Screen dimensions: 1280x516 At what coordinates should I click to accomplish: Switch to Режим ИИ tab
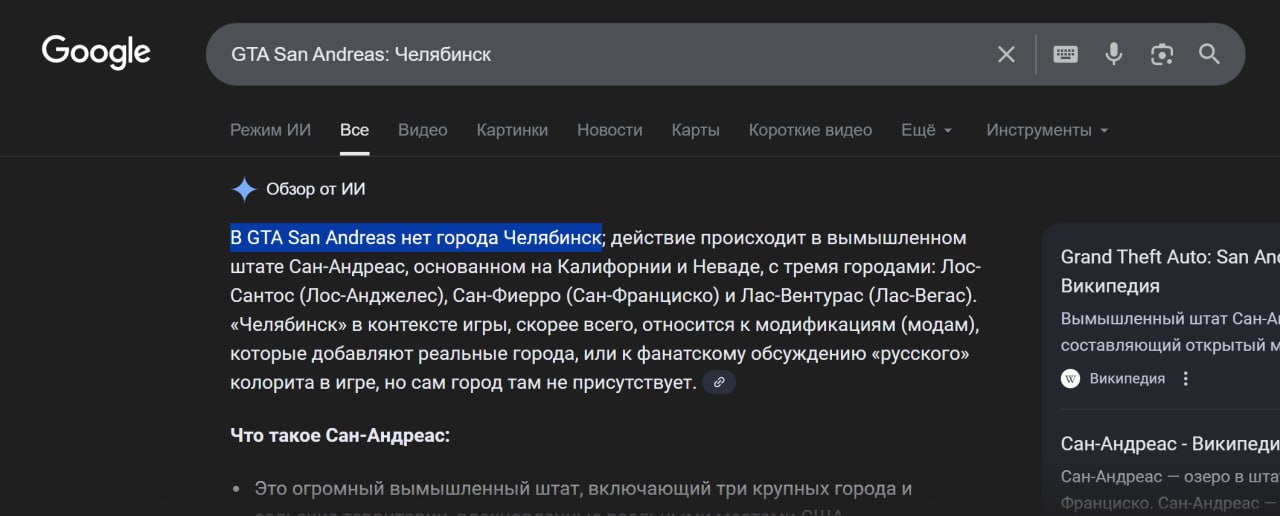(270, 130)
